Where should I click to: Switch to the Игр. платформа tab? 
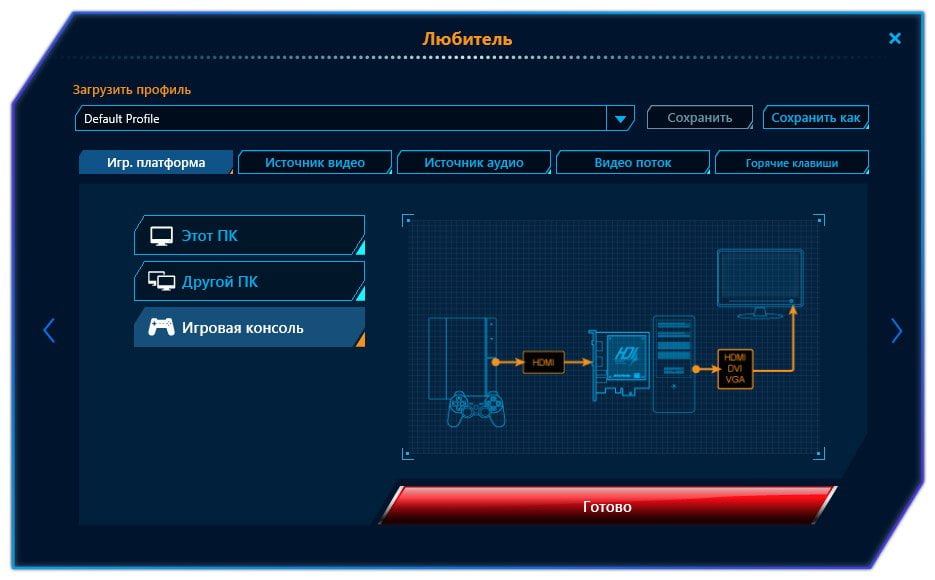(156, 162)
